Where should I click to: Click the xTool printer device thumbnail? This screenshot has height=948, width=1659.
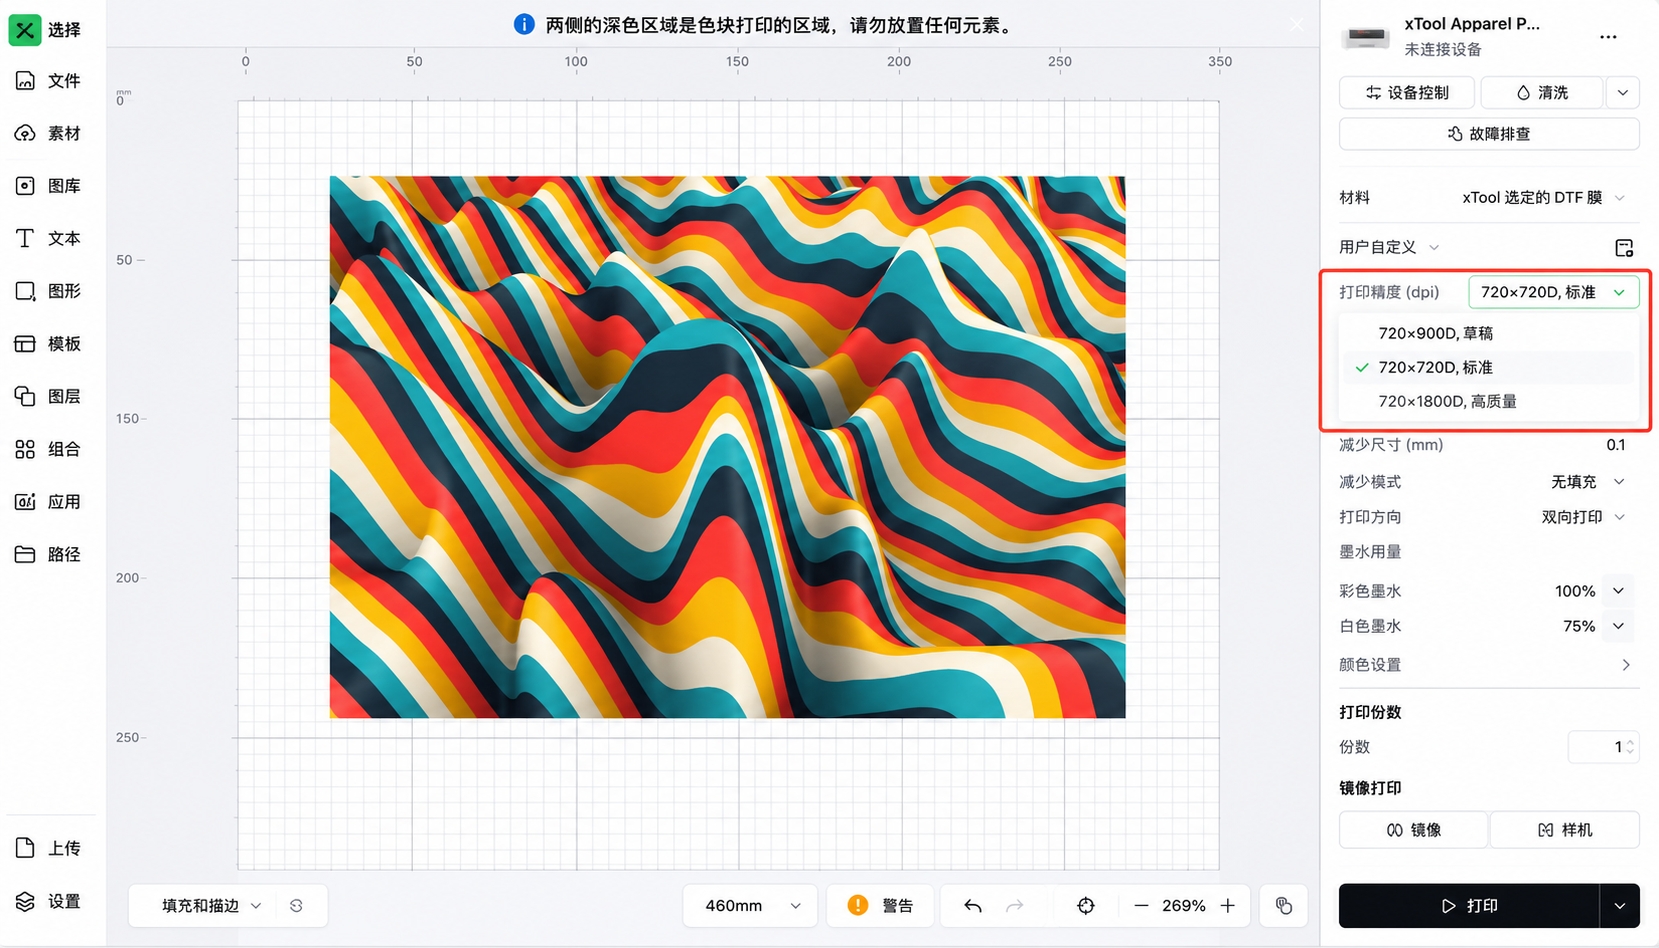coord(1366,37)
